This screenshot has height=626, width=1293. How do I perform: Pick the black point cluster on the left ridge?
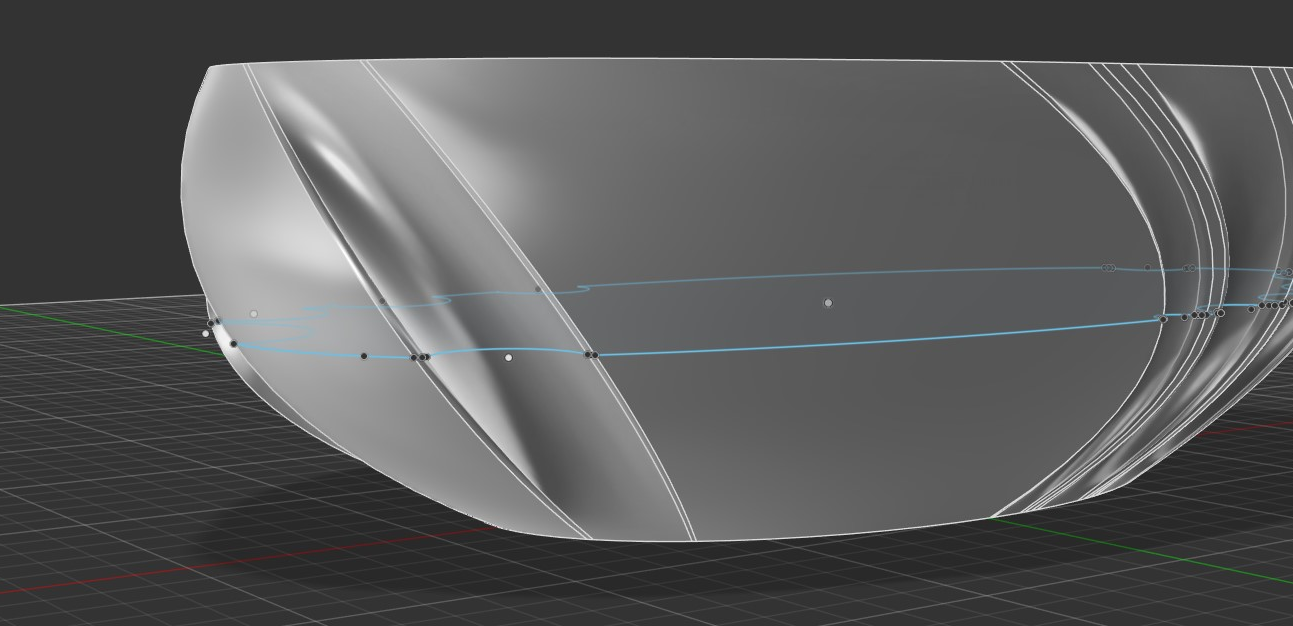point(420,357)
